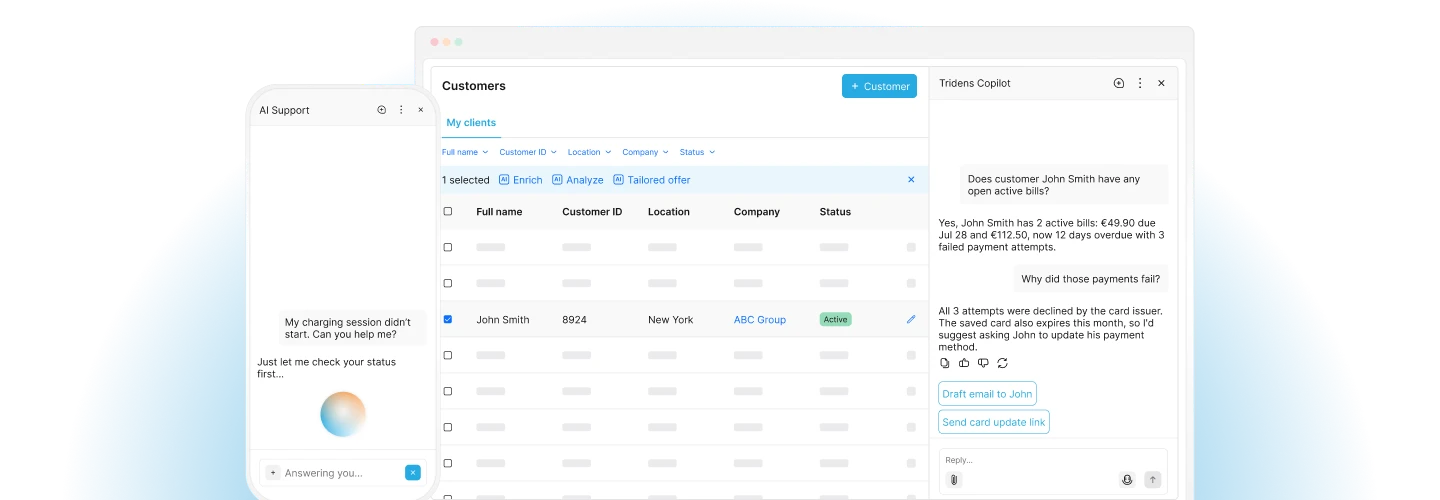This screenshot has height=500, width=1440.
Task: Click the Customers page heading
Action: tap(474, 86)
